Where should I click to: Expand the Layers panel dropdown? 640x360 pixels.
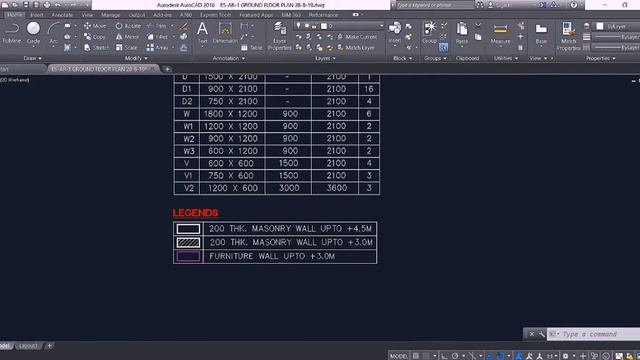click(325, 58)
